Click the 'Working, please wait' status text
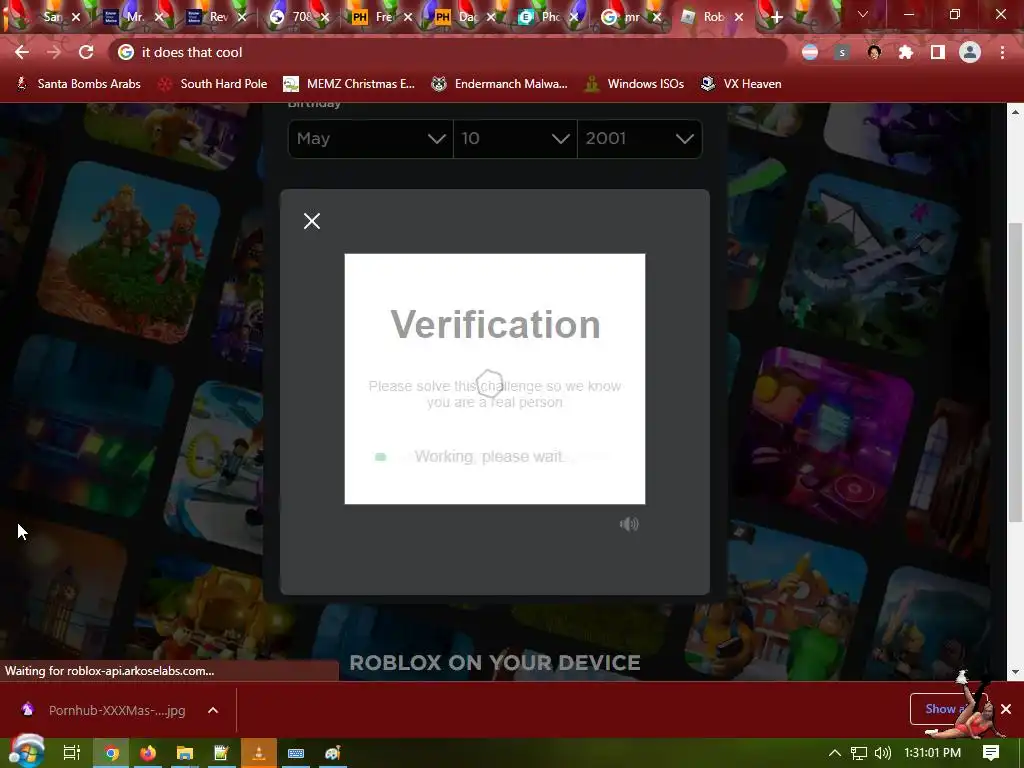Screen dimensions: 1024x768 click(x=490, y=456)
